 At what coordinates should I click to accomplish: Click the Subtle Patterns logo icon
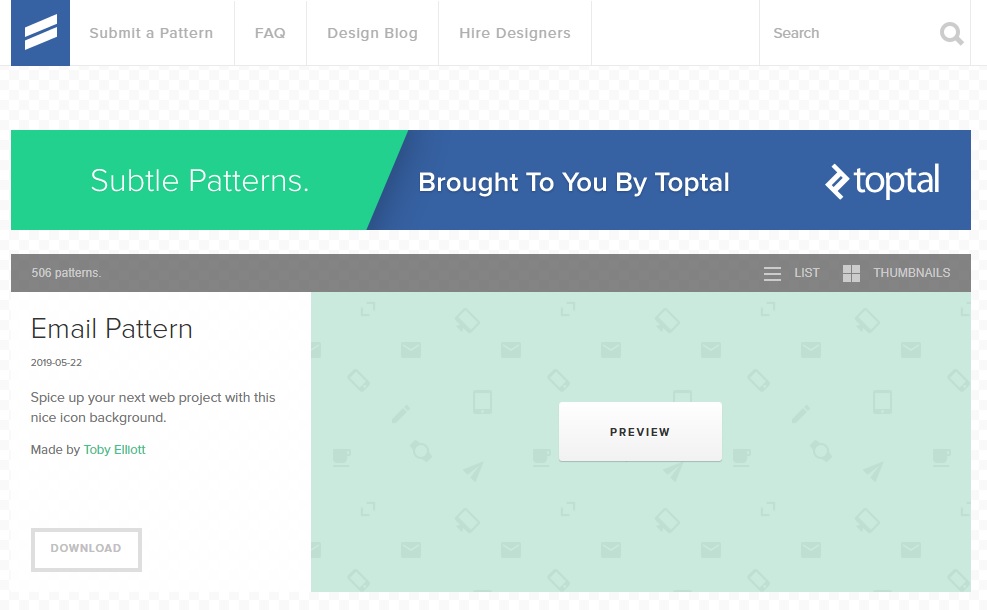[x=40, y=33]
